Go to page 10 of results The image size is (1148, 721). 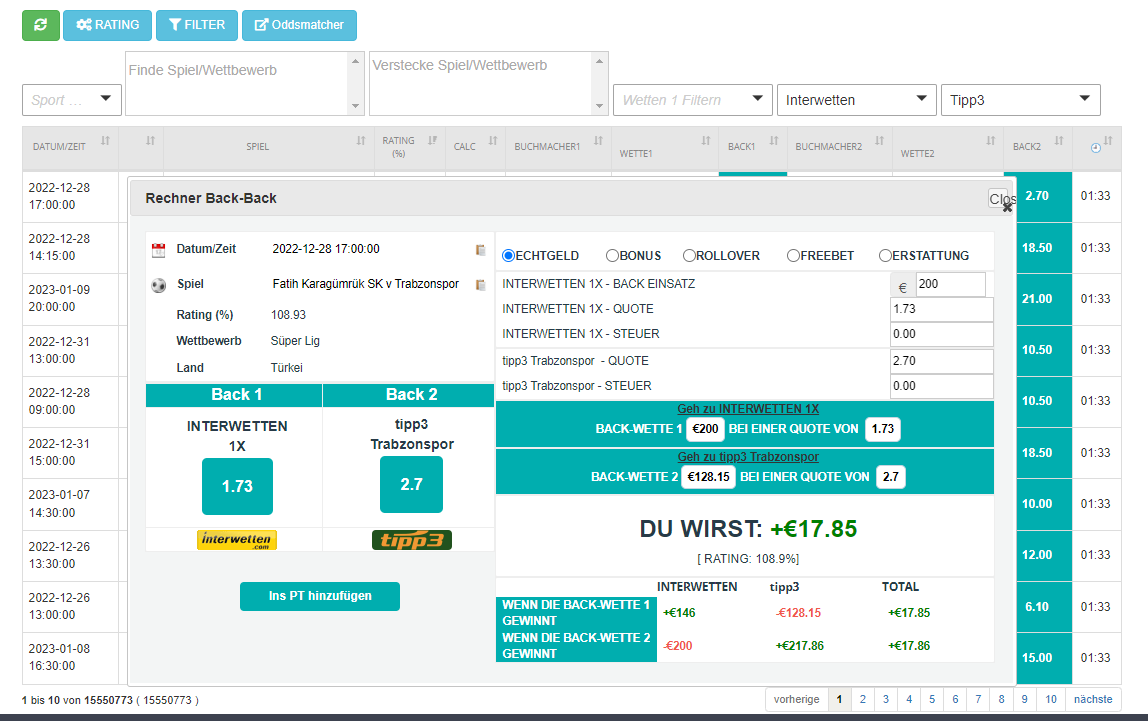coord(1051,699)
